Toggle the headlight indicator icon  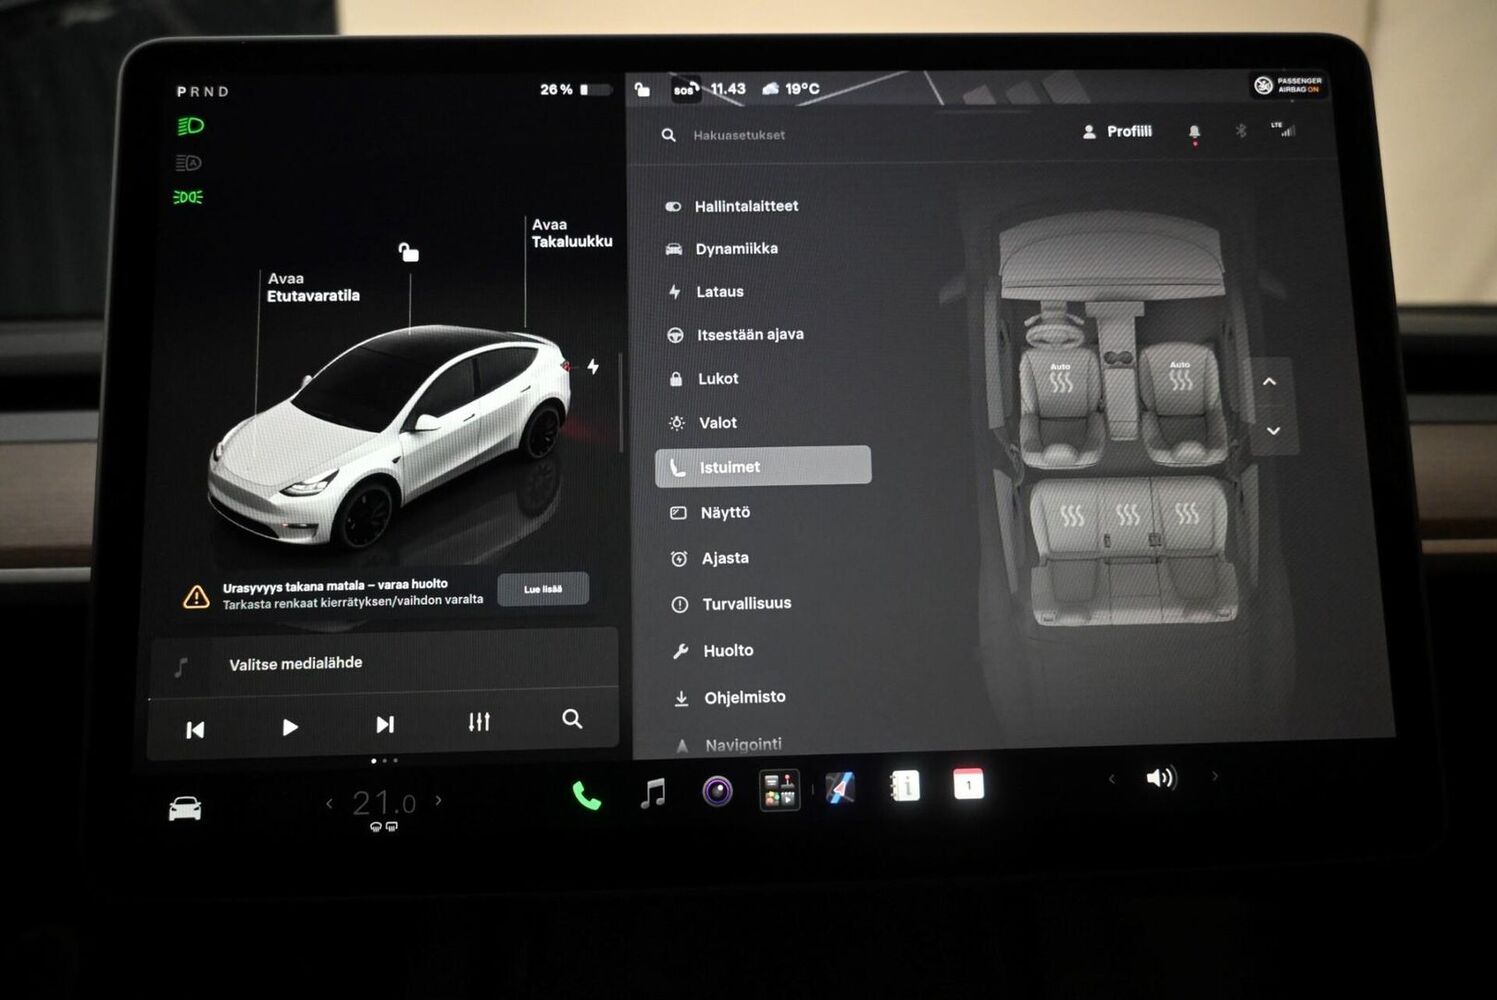(x=190, y=126)
